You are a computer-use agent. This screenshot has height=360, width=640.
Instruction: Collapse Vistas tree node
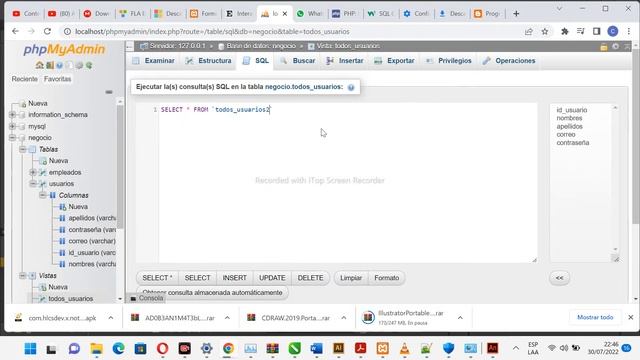[22, 276]
